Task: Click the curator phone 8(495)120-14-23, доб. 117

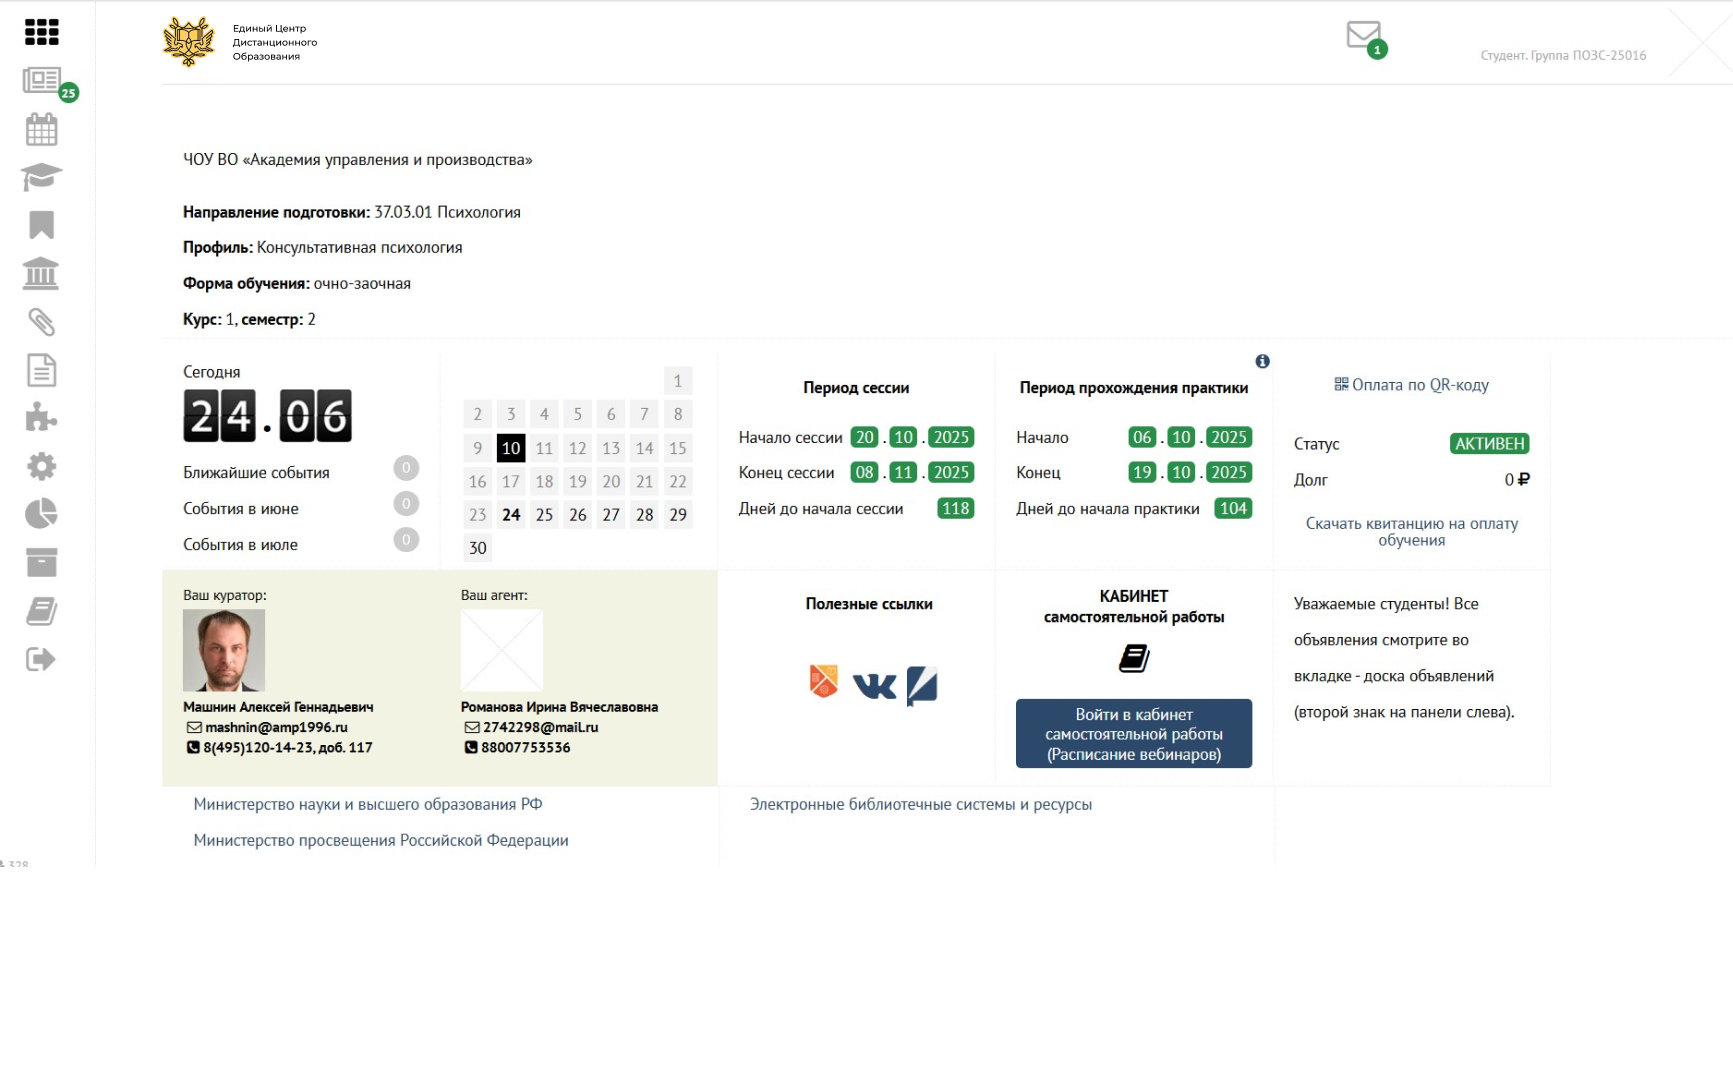Action: pos(288,747)
